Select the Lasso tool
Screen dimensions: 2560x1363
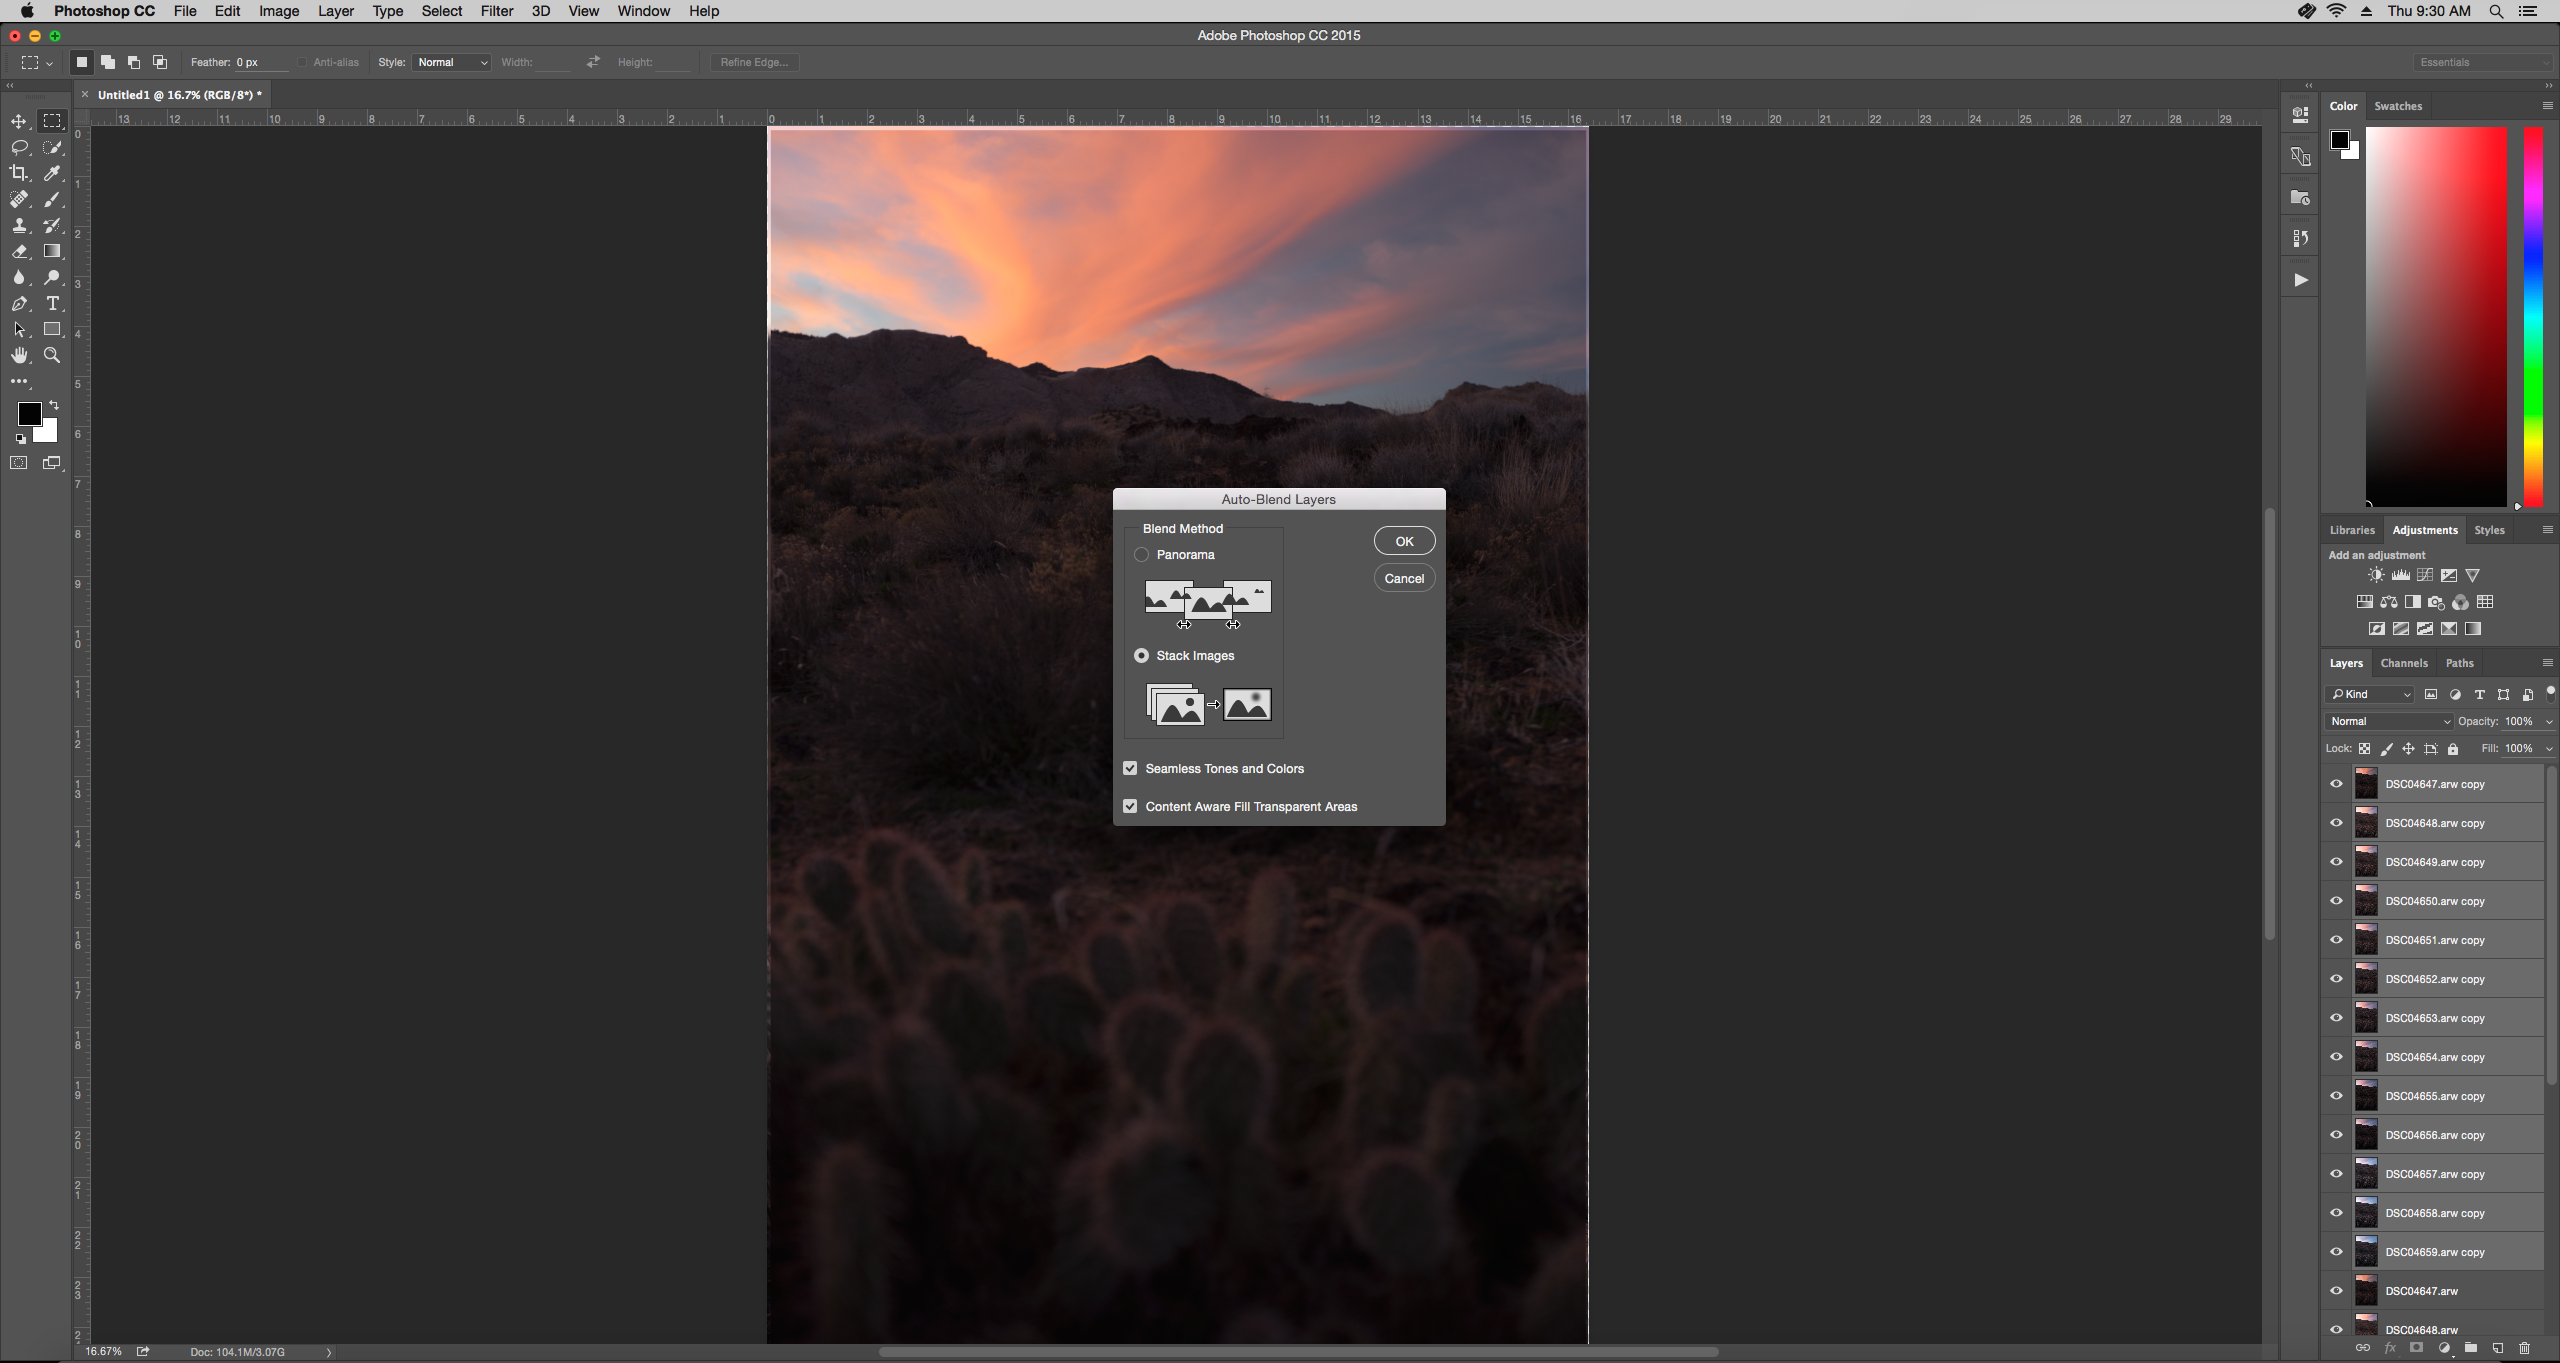coord(19,147)
